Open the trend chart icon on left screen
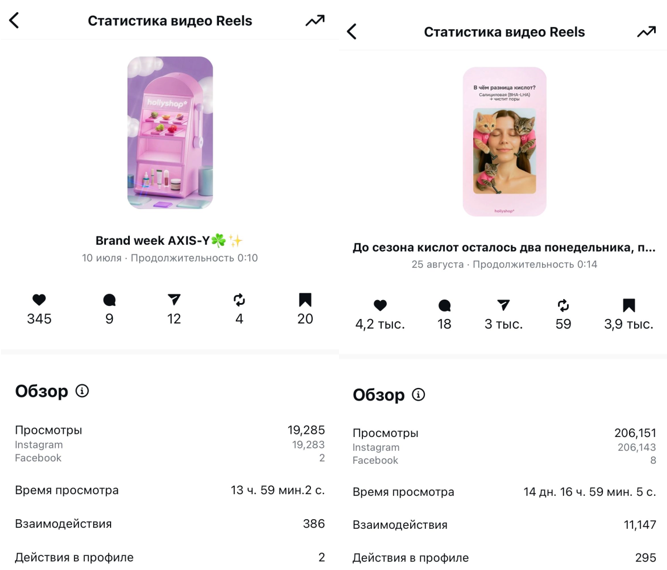The image size is (667, 570). tap(315, 20)
